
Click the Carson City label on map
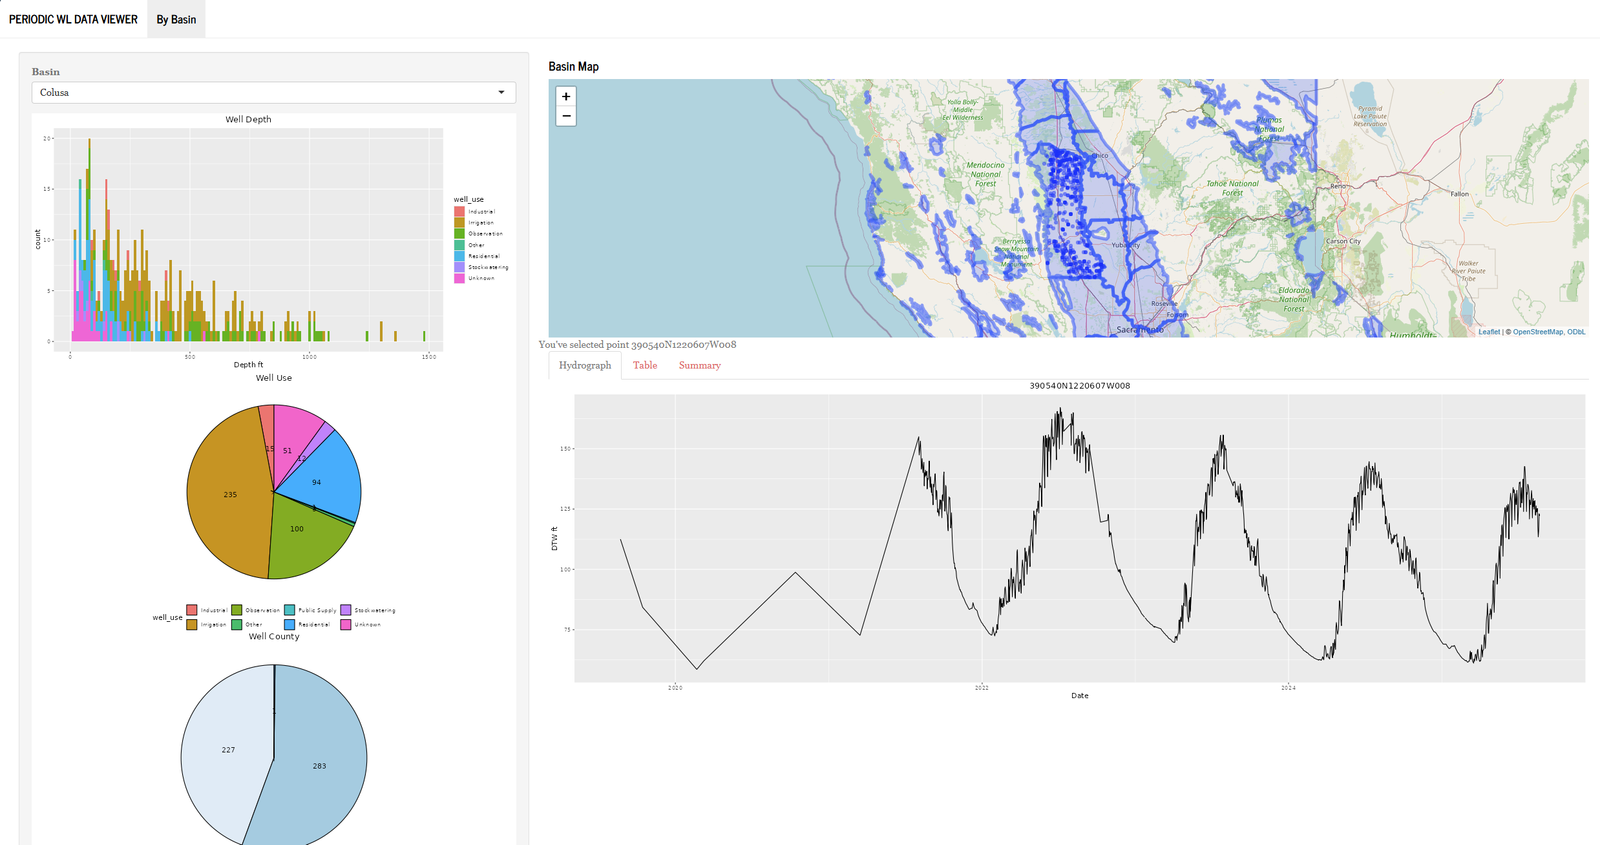click(1343, 241)
